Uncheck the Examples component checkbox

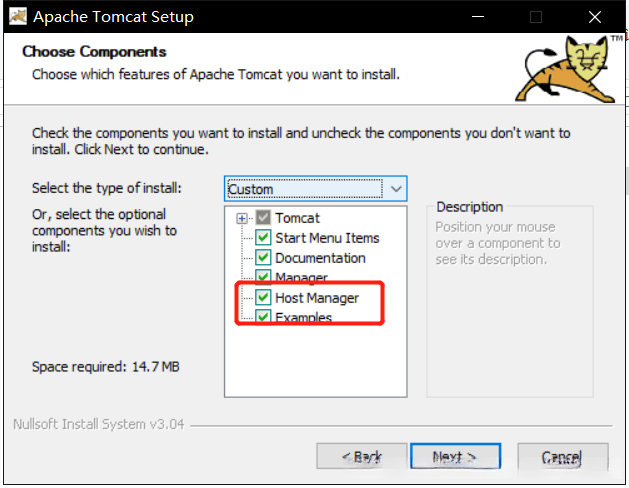coord(263,317)
